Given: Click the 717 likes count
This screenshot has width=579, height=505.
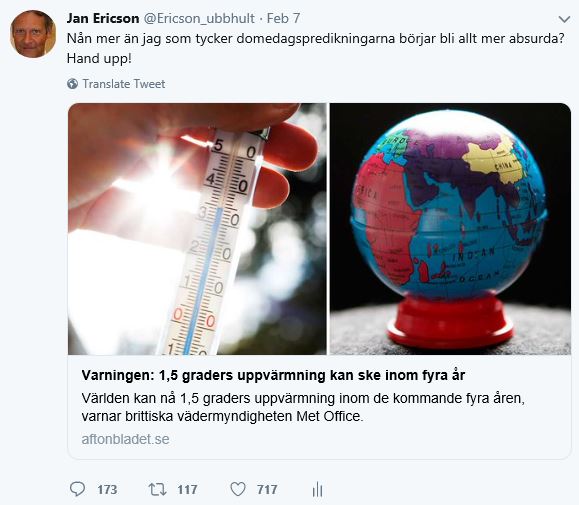Looking at the screenshot, I should [267, 489].
